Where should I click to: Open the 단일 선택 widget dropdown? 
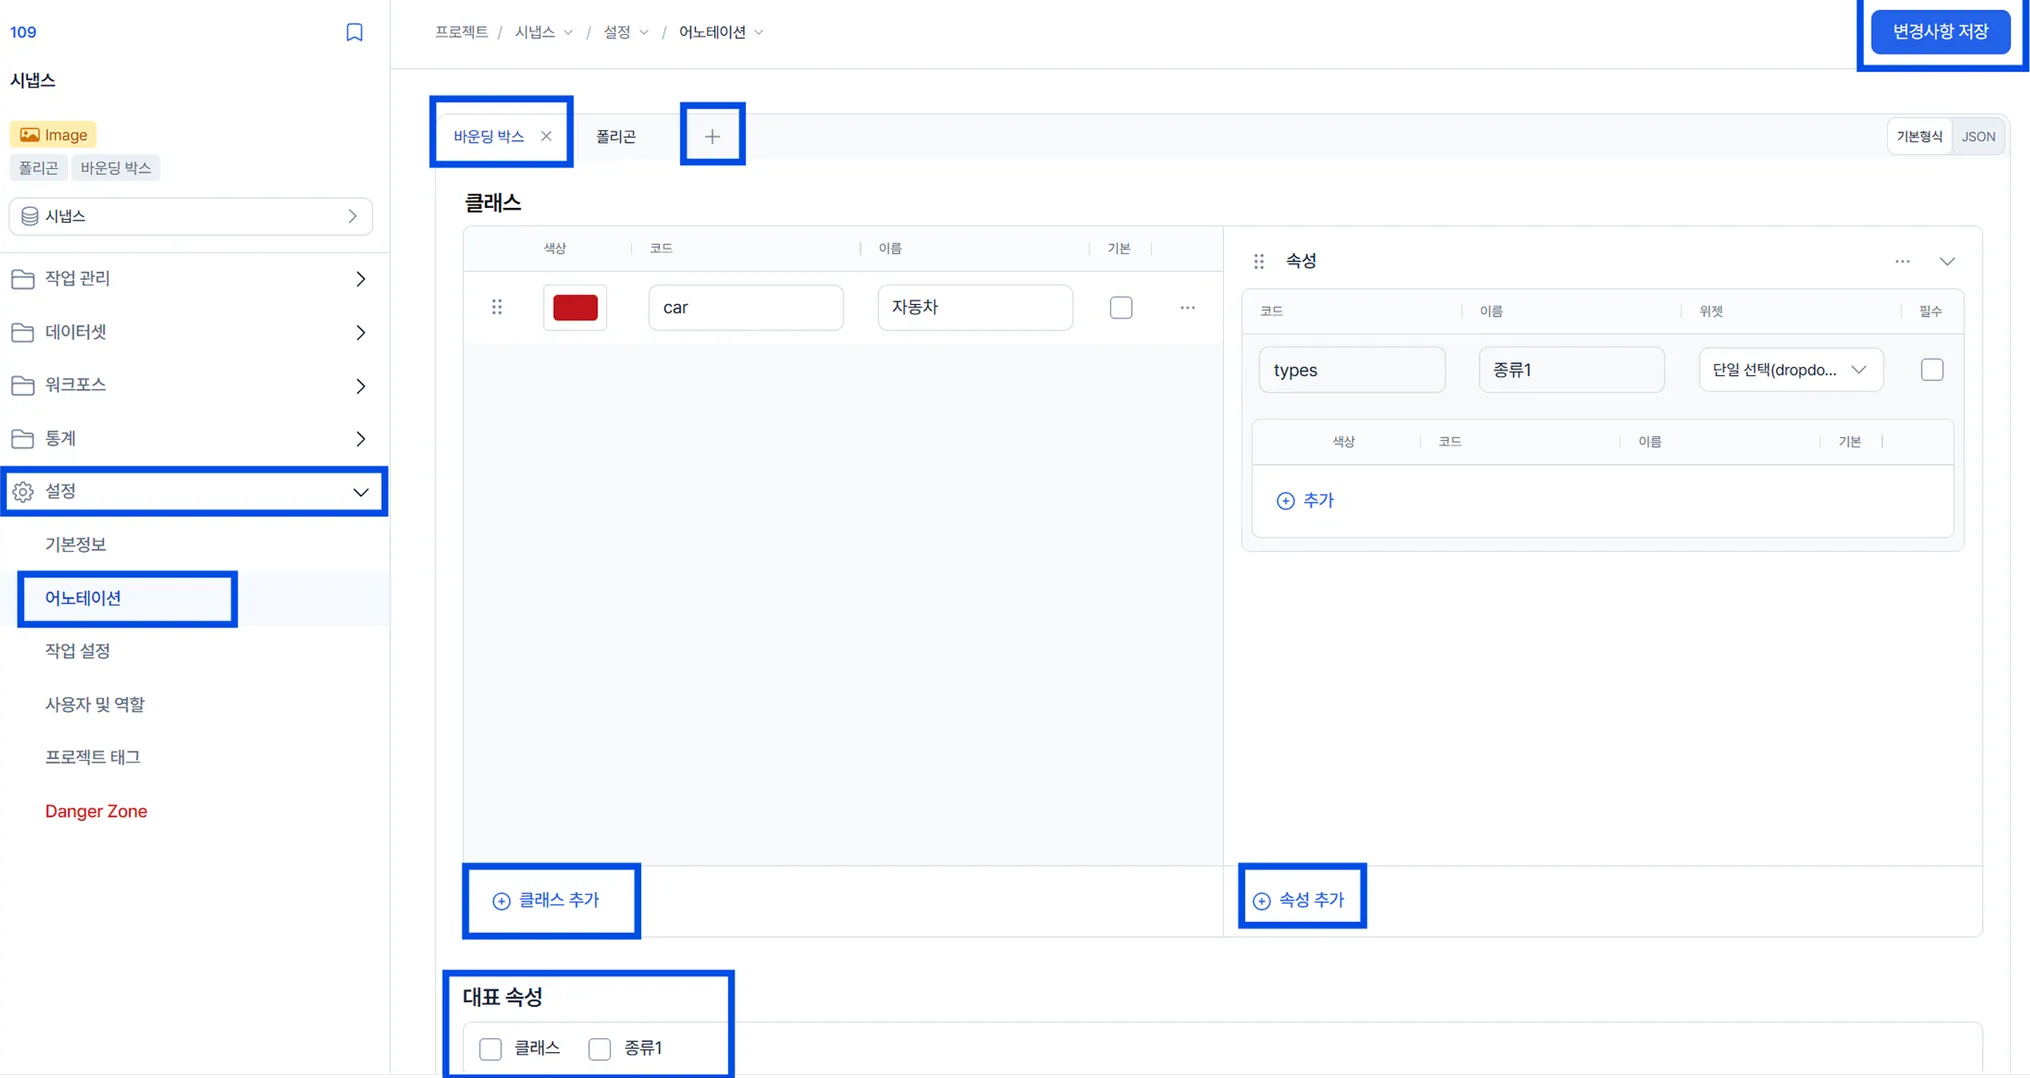tap(1790, 370)
